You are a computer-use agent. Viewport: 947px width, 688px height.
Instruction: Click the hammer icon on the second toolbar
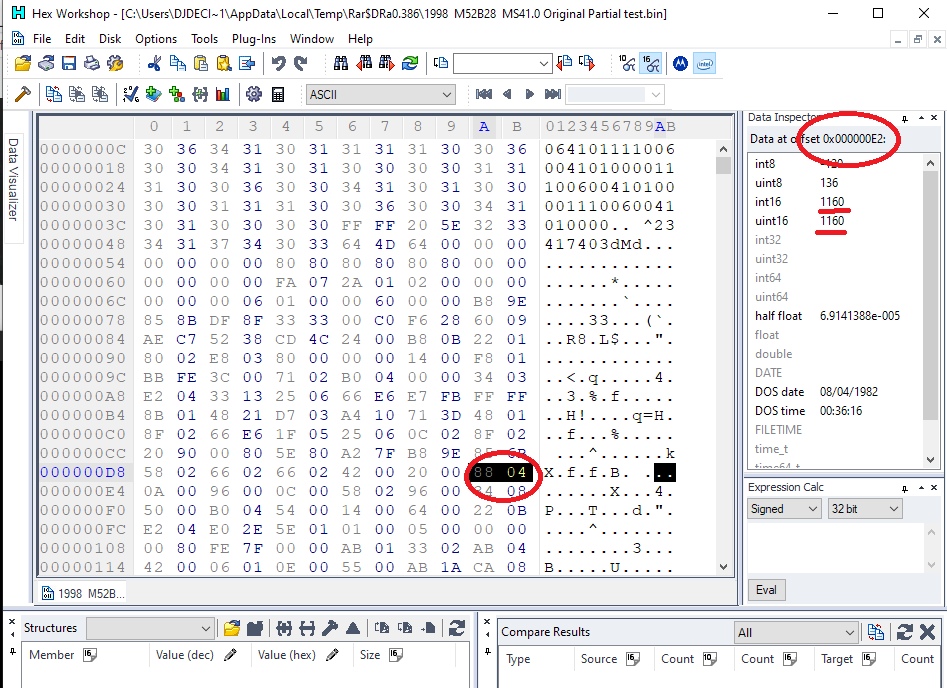23,94
